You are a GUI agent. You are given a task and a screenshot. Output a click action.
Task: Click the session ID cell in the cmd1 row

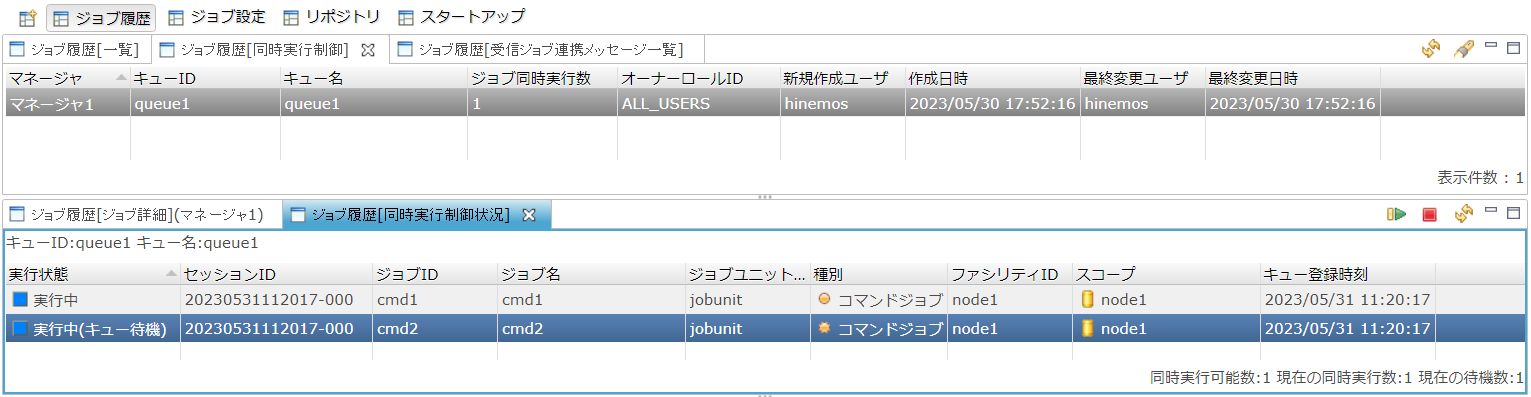pos(276,299)
